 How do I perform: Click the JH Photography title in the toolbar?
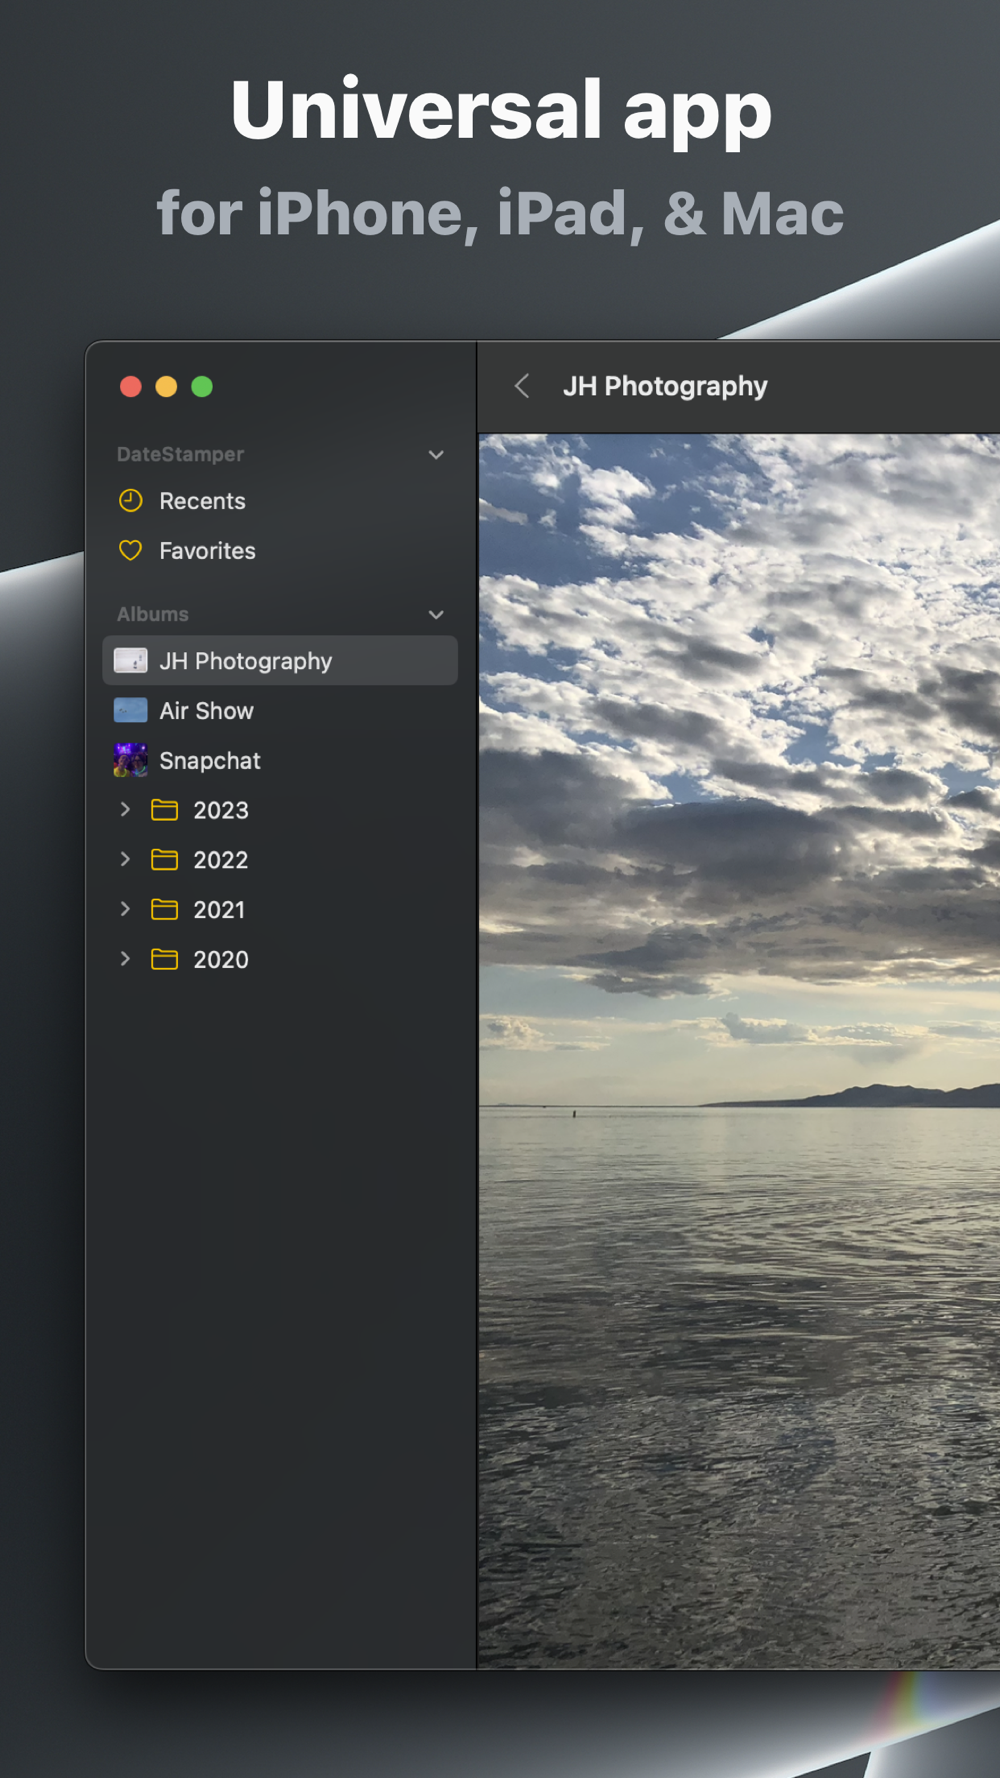point(665,386)
